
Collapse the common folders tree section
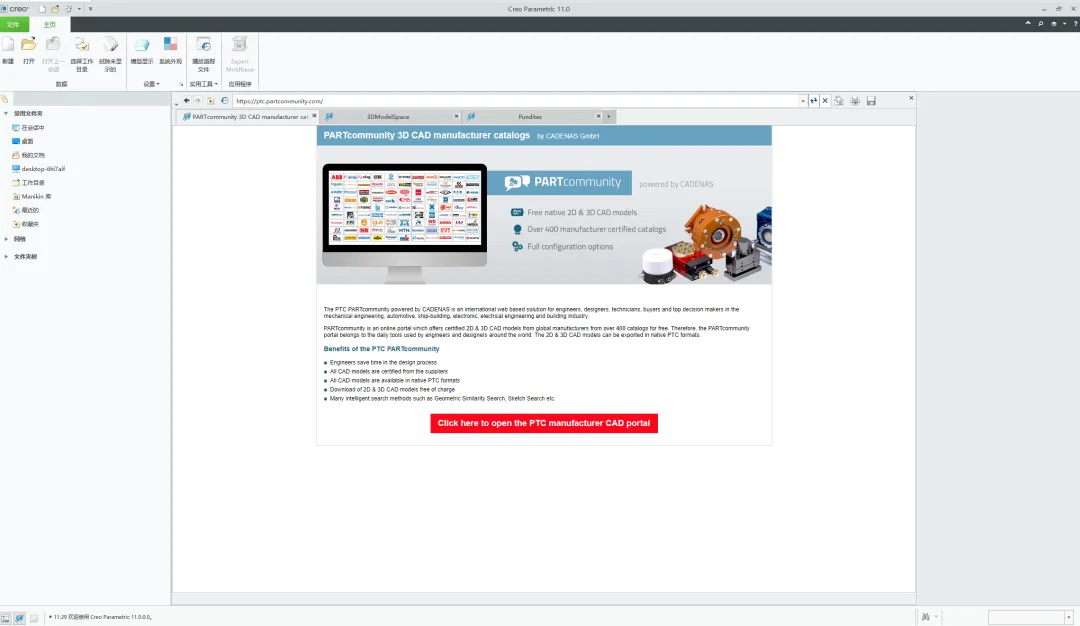[6, 113]
